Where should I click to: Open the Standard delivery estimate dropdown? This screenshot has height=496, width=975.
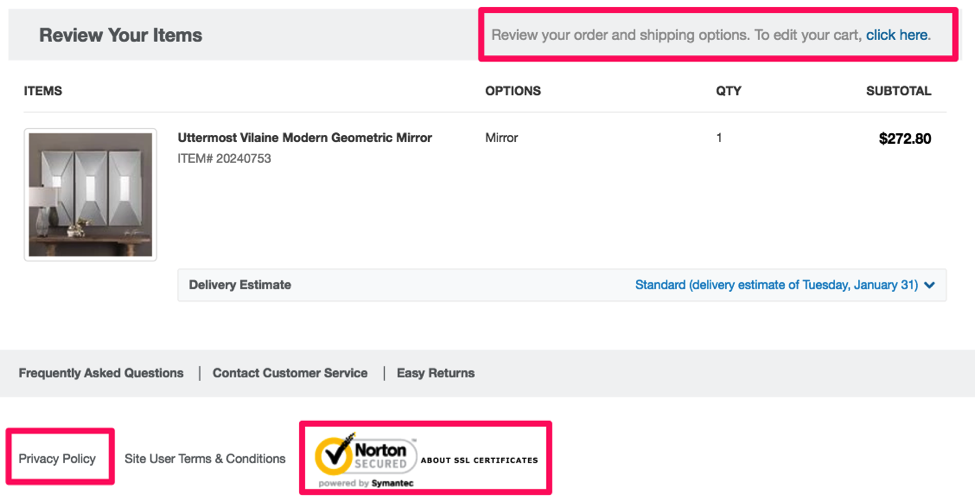click(x=776, y=285)
